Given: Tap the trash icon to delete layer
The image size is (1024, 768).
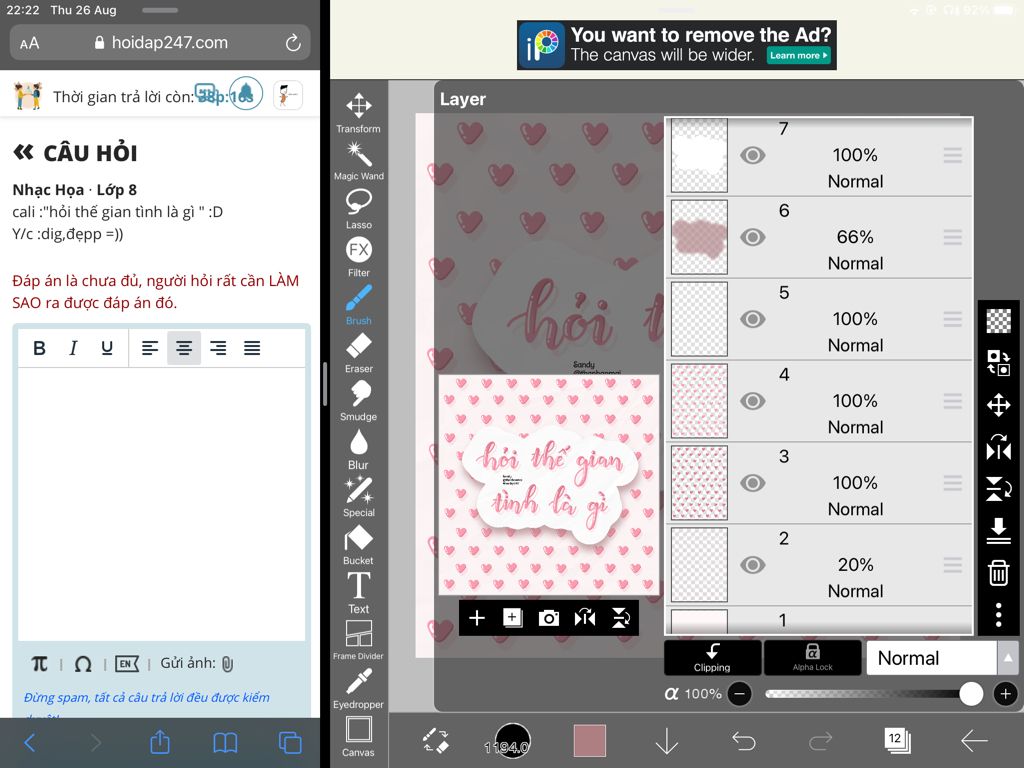Looking at the screenshot, I should tap(999, 573).
